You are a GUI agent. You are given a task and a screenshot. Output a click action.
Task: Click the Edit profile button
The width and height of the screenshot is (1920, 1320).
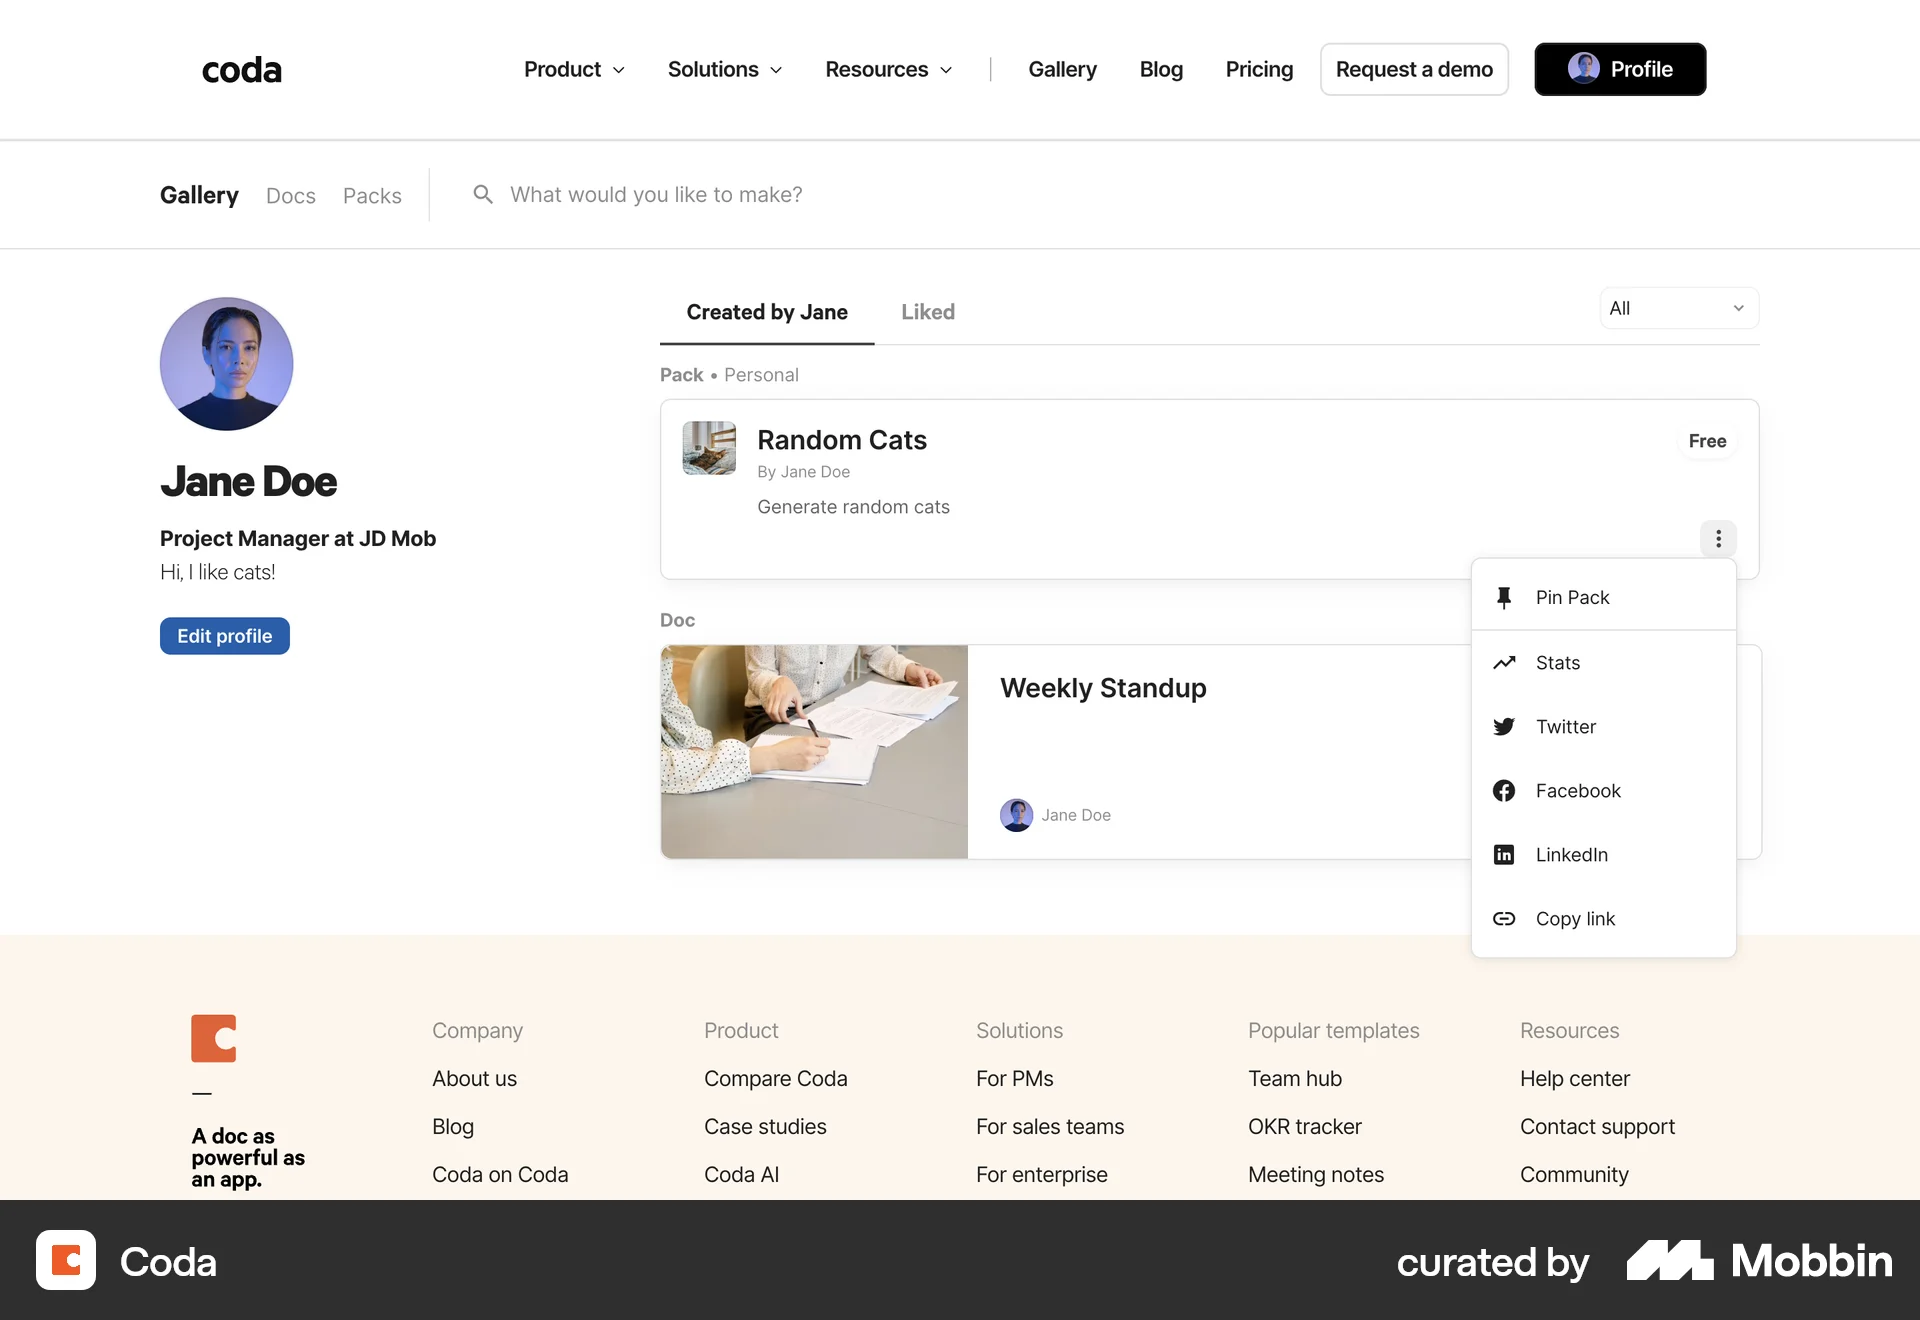[224, 635]
